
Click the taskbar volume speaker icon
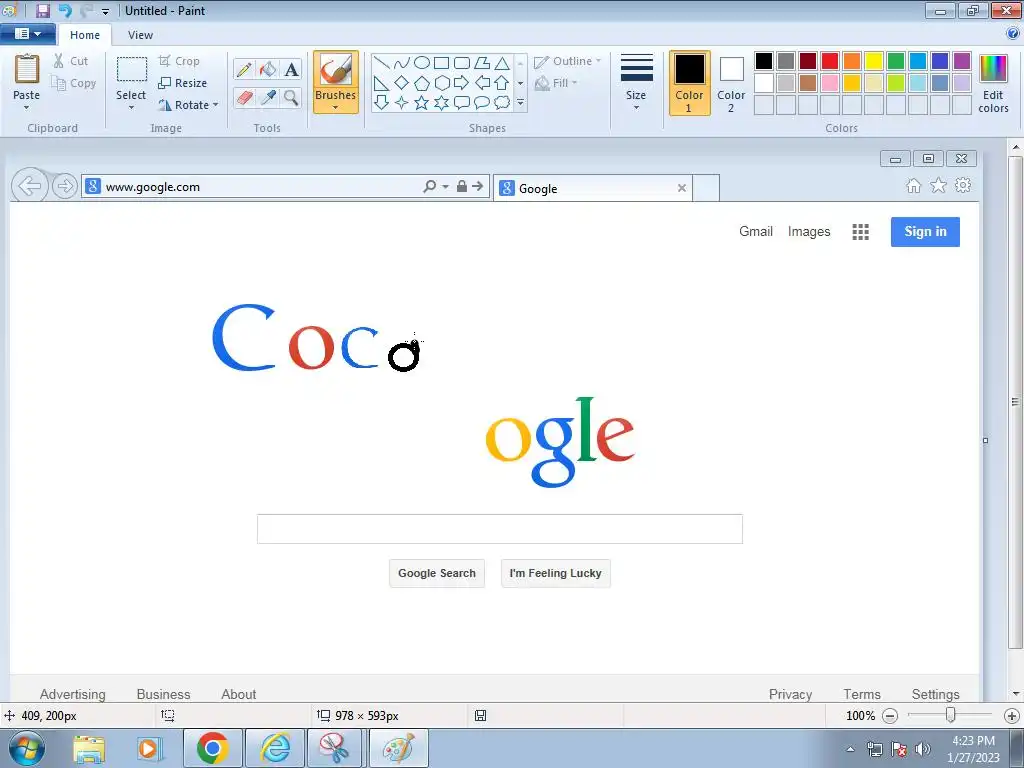922,749
